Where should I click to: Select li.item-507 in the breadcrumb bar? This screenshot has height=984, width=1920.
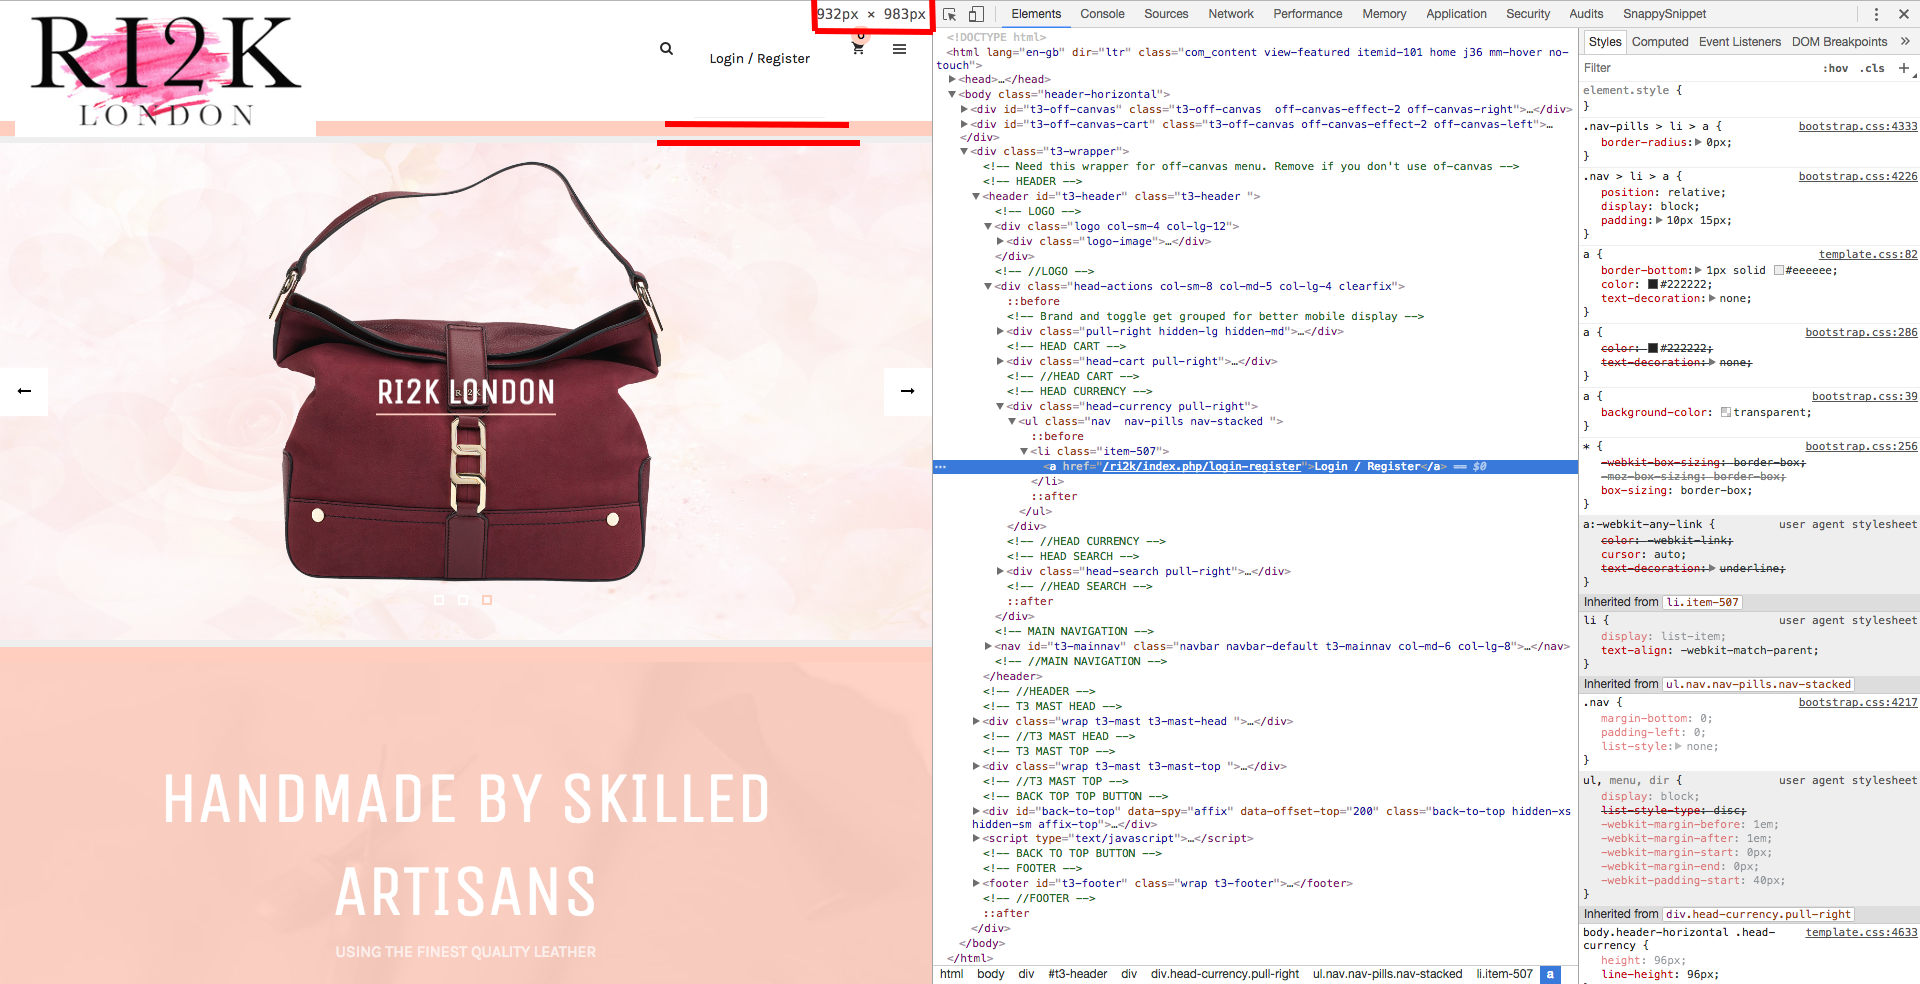tap(1504, 974)
